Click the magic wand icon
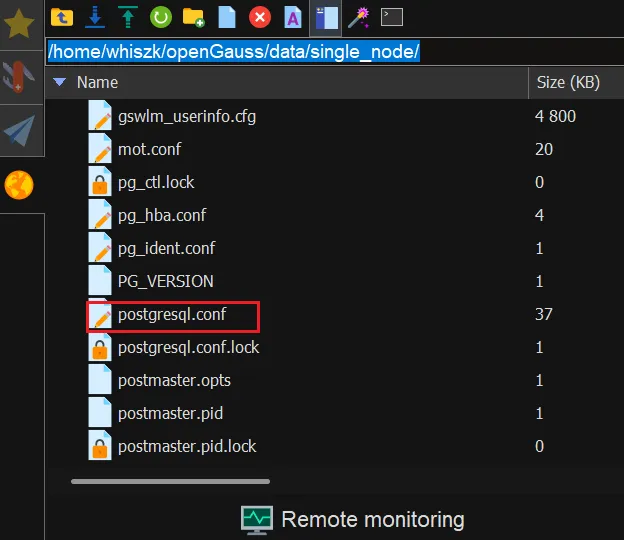This screenshot has height=540, width=624. pyautogui.click(x=358, y=16)
